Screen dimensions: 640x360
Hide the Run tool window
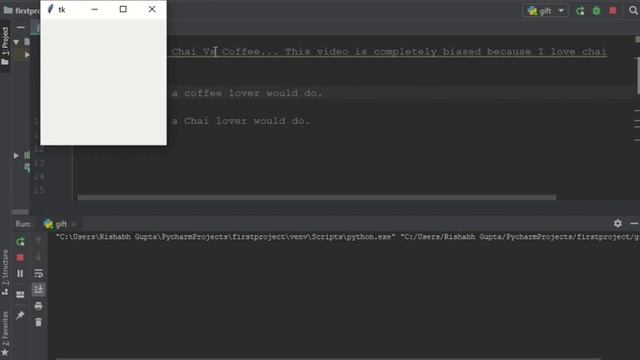pyautogui.click(x=633, y=223)
